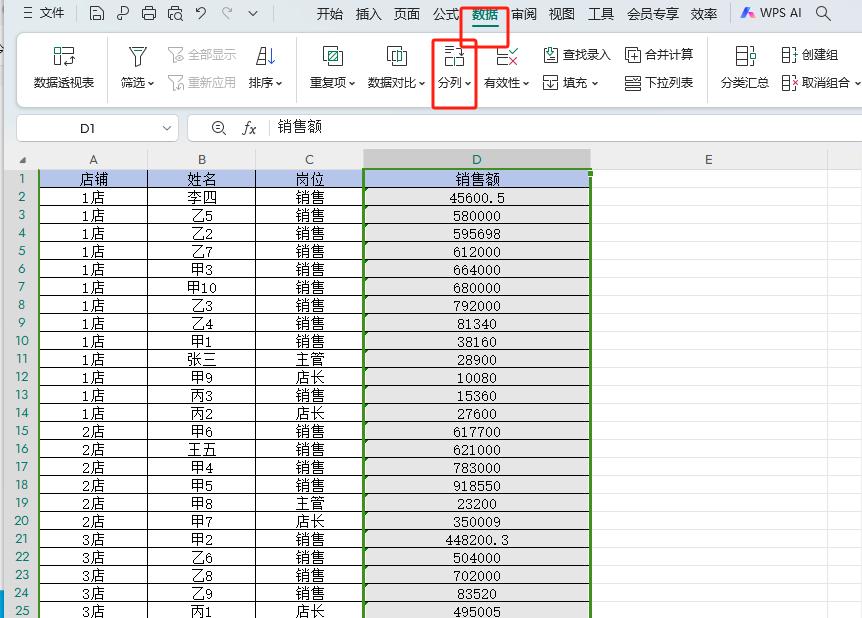Switch to the 审阅 tab
This screenshot has width=862, height=618.
click(523, 14)
